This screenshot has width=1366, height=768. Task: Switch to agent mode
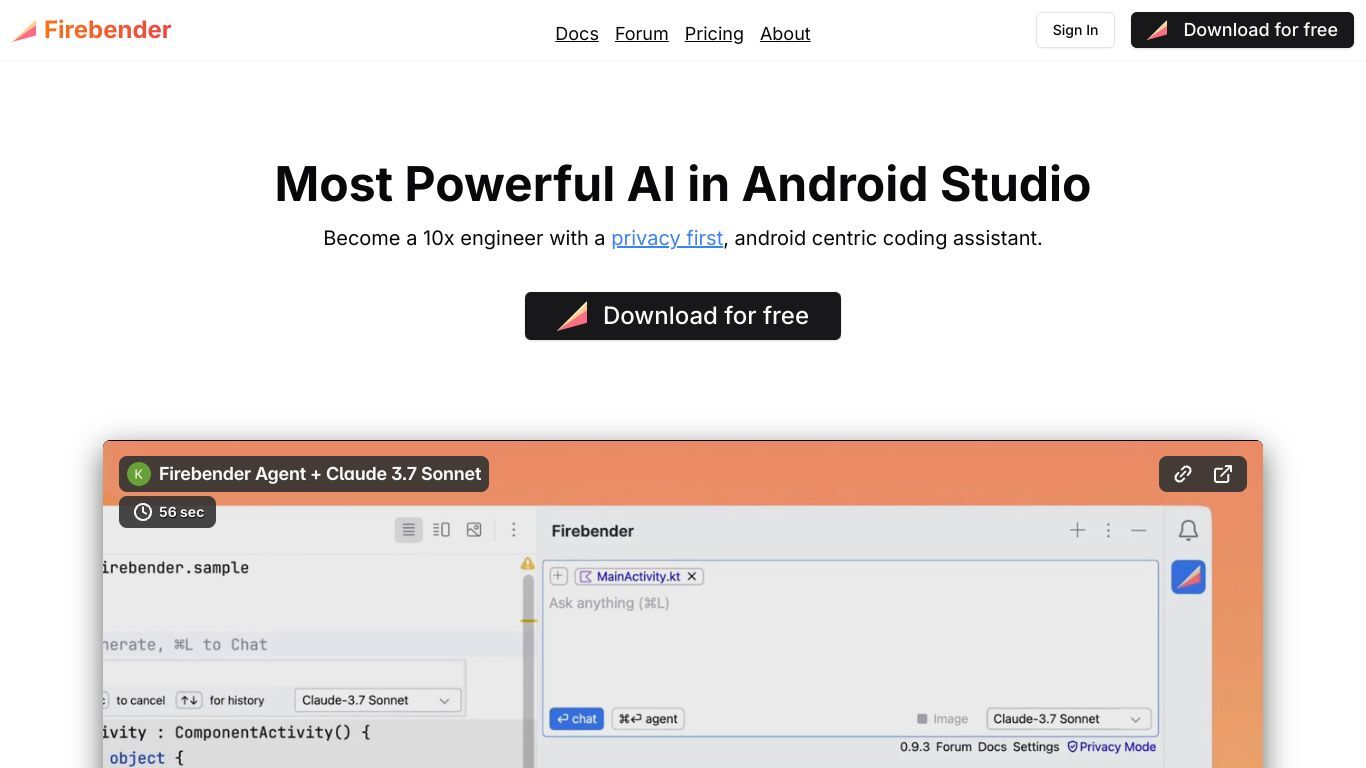648,719
